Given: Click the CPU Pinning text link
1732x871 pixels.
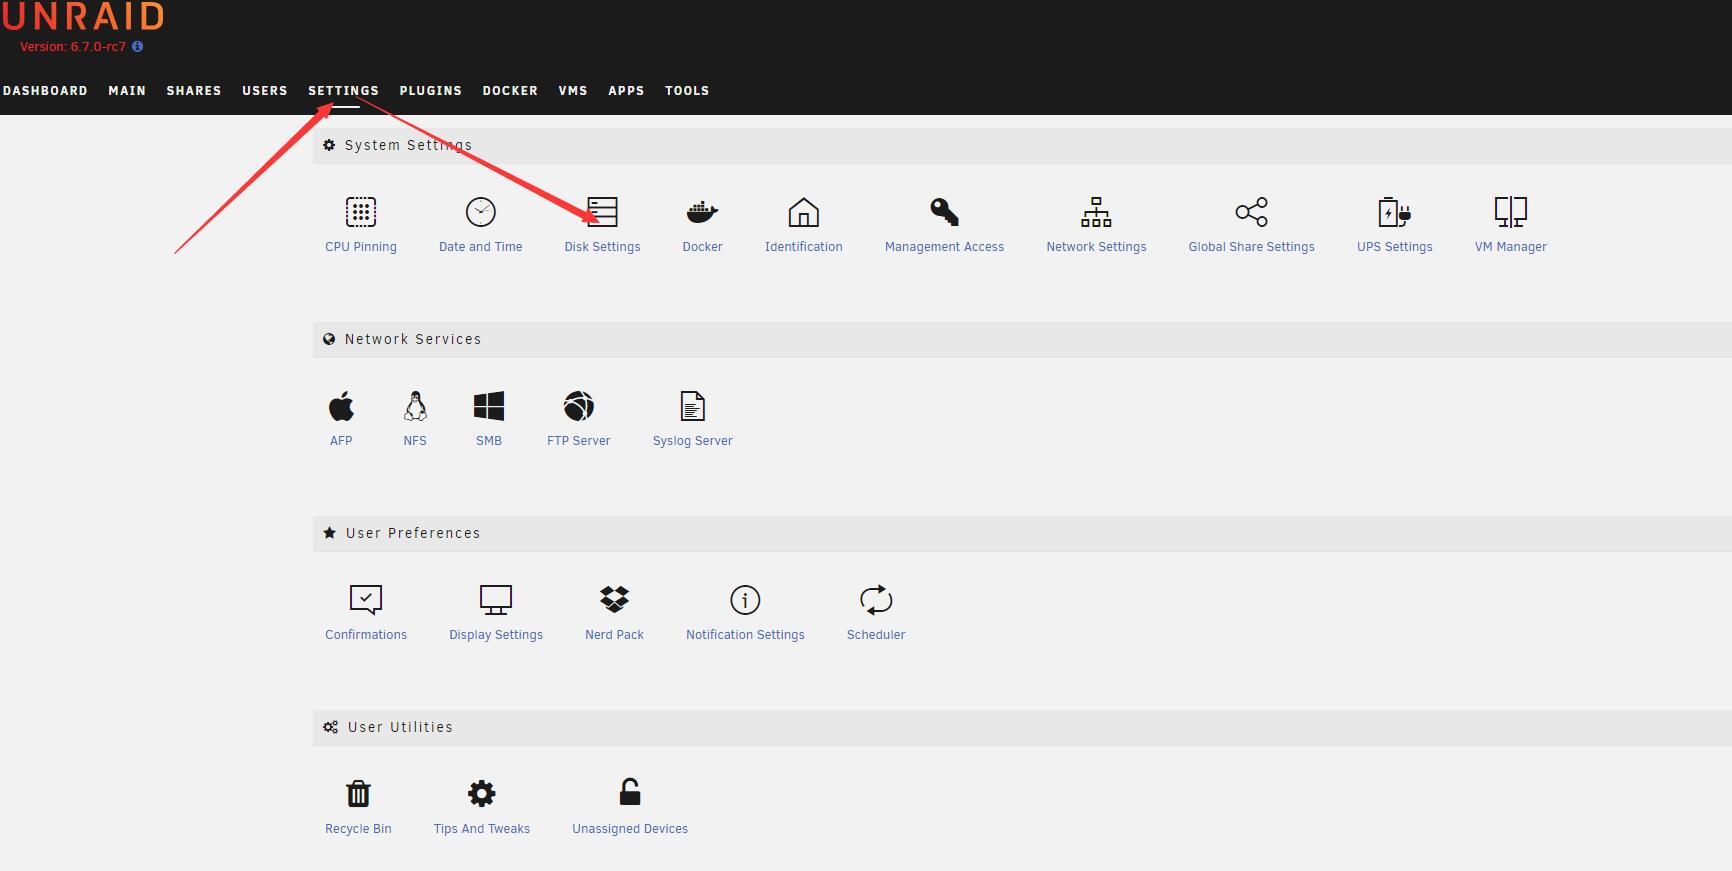Looking at the screenshot, I should pyautogui.click(x=361, y=247).
